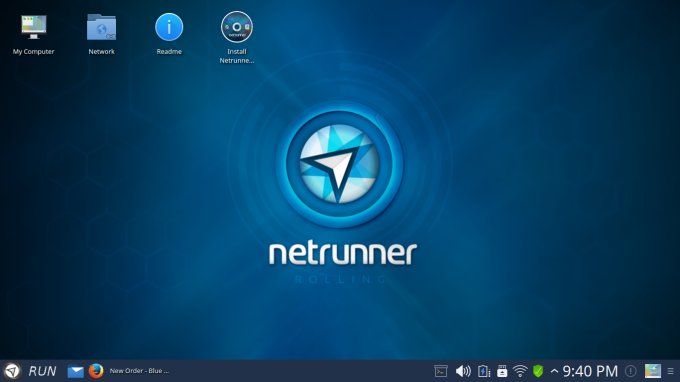Viewport: 680px width, 382px height.
Task: Switch to New Order - Blue window task
Action: pos(139,371)
